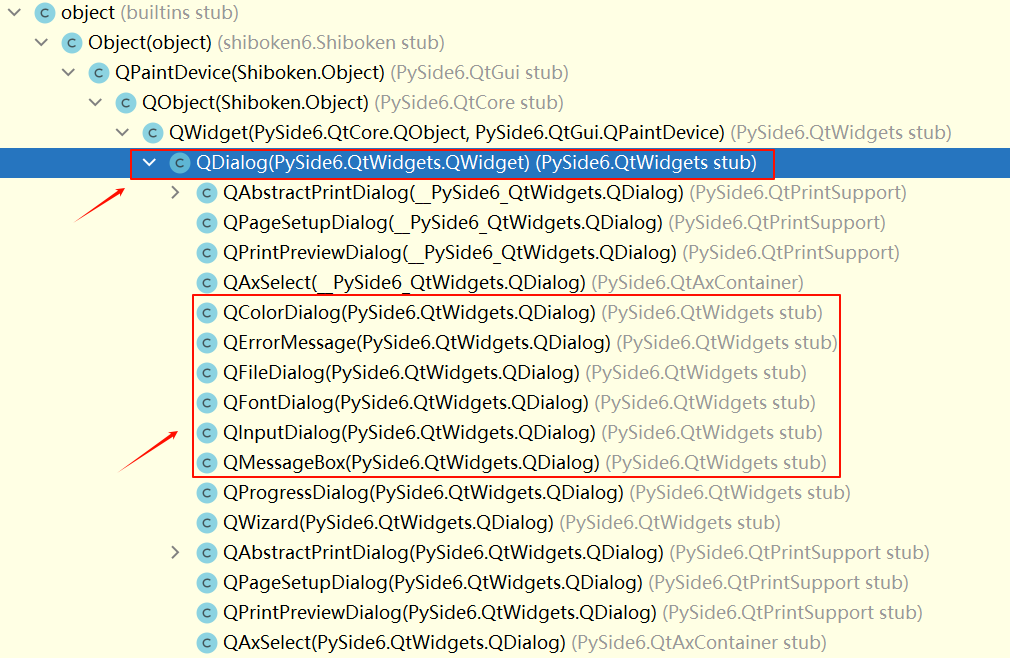The width and height of the screenshot is (1010, 659).
Task: Click the class icon on the highlighted QDialog row
Action: 180,163
